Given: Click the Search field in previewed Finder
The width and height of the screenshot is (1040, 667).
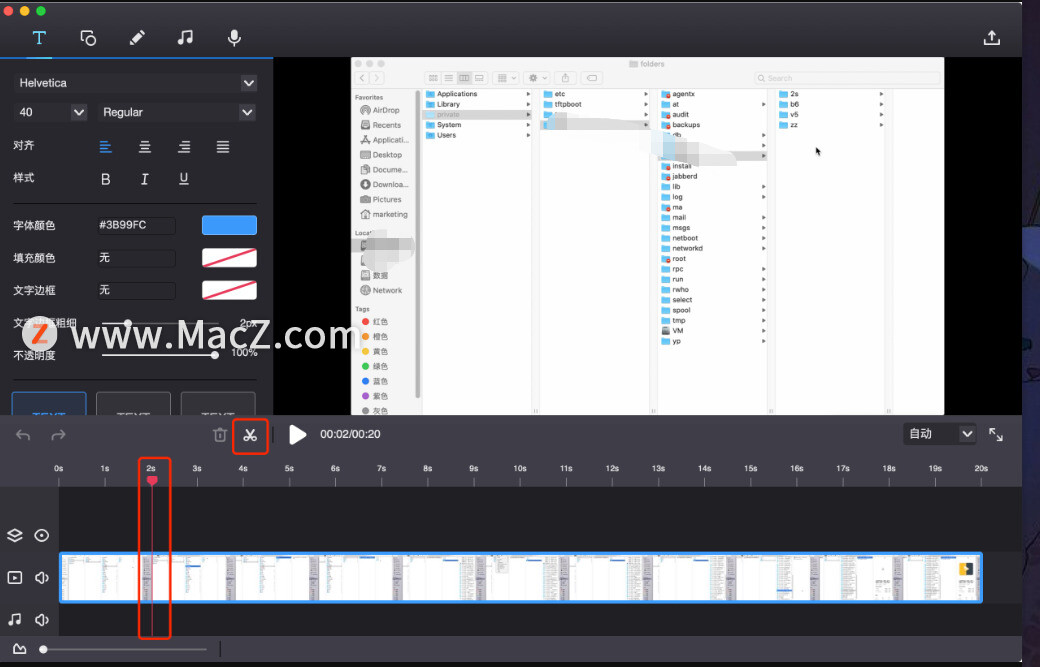Looking at the screenshot, I should [x=847, y=78].
